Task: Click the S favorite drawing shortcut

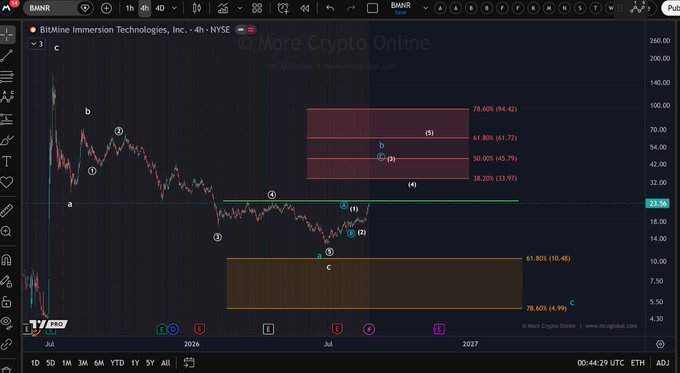Action: [x=580, y=8]
